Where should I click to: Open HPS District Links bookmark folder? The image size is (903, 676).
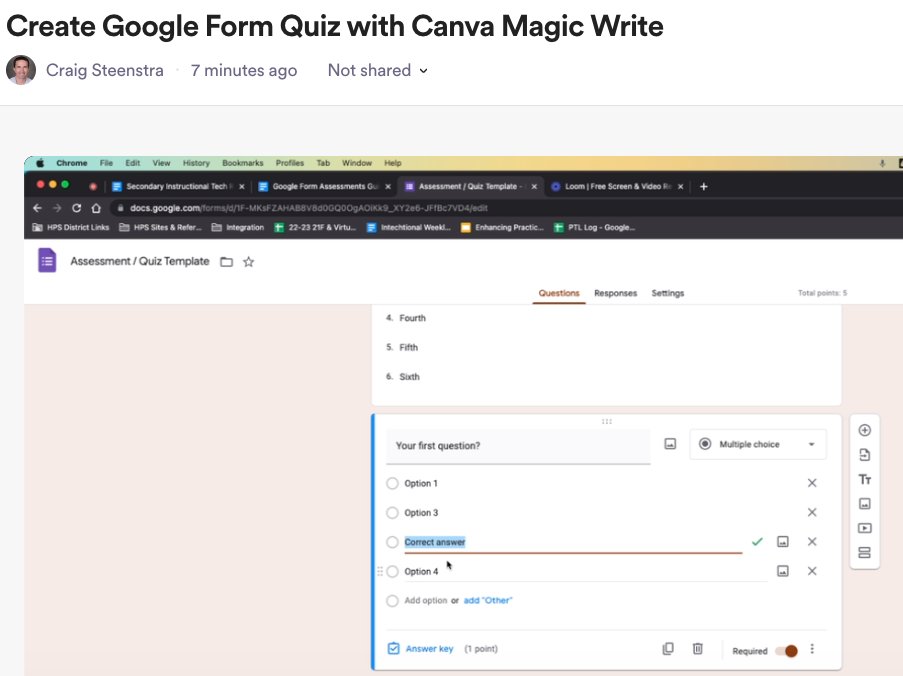71,227
